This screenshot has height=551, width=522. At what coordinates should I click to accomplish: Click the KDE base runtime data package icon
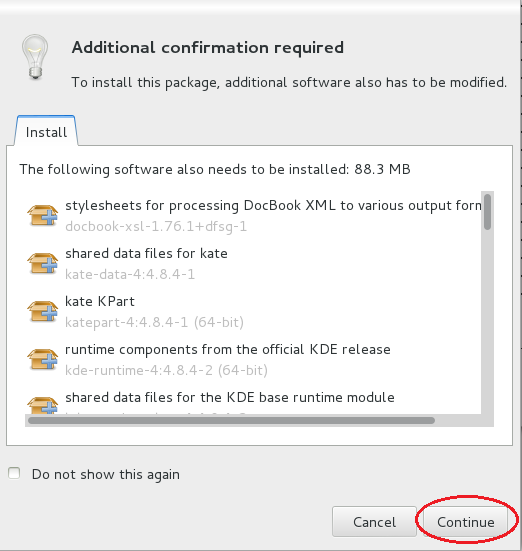43,405
